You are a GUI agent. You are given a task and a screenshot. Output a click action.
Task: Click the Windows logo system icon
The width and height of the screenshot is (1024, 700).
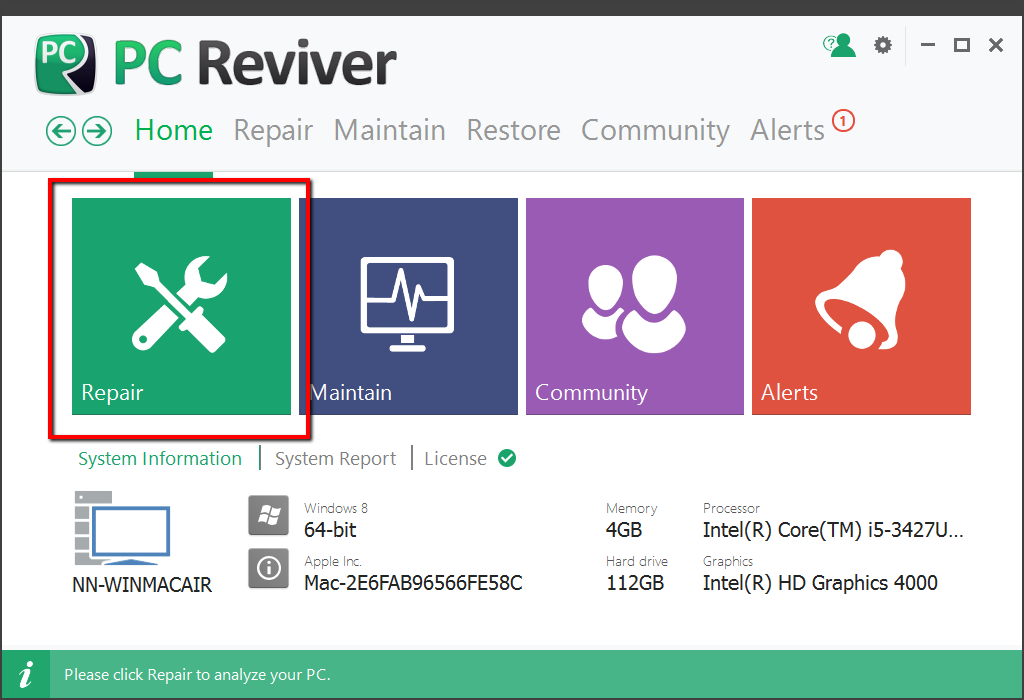tap(268, 516)
